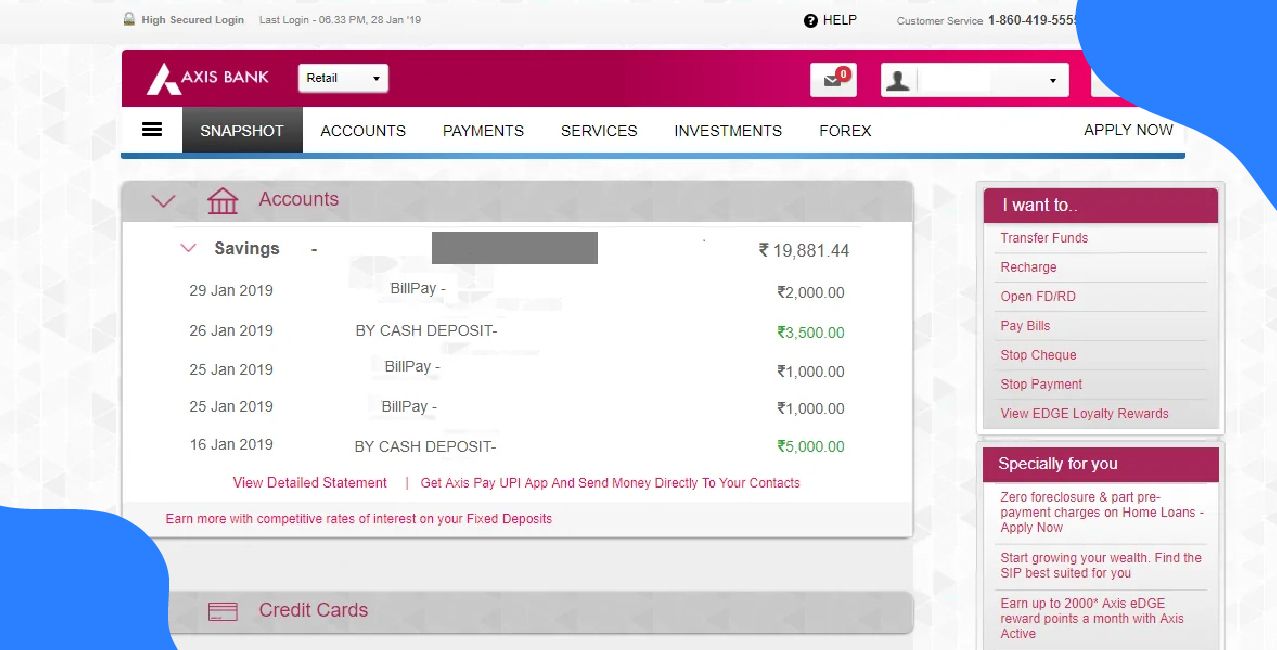This screenshot has height=650, width=1277.
Task: Click the Accounts home icon
Action: 222,200
